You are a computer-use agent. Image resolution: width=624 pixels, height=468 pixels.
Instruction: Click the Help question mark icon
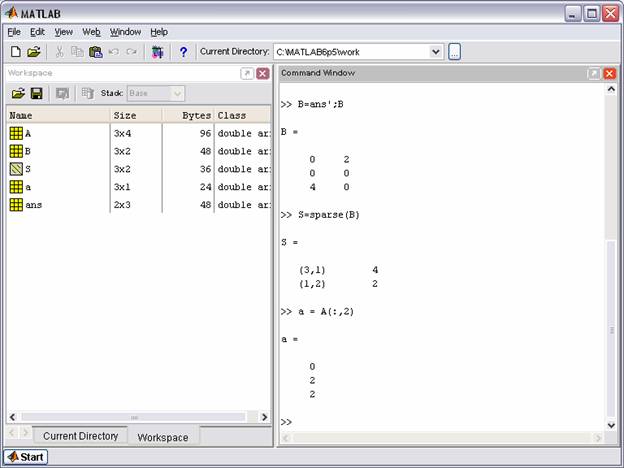183,52
